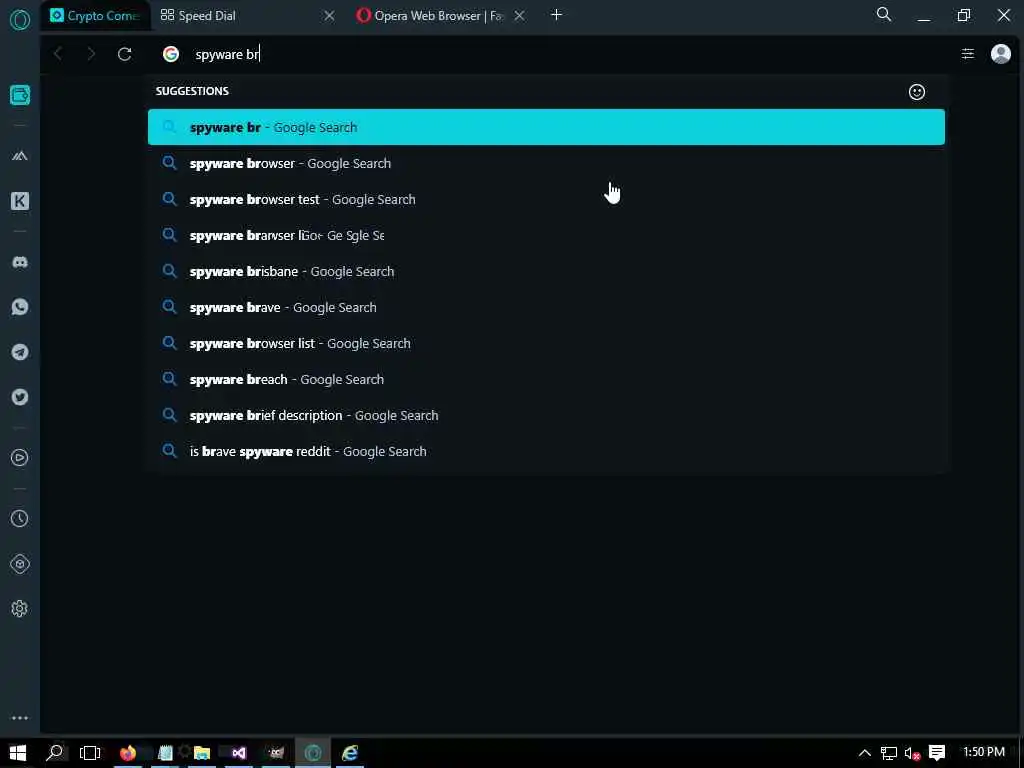Launch Firefox from the taskbar

[x=128, y=753]
